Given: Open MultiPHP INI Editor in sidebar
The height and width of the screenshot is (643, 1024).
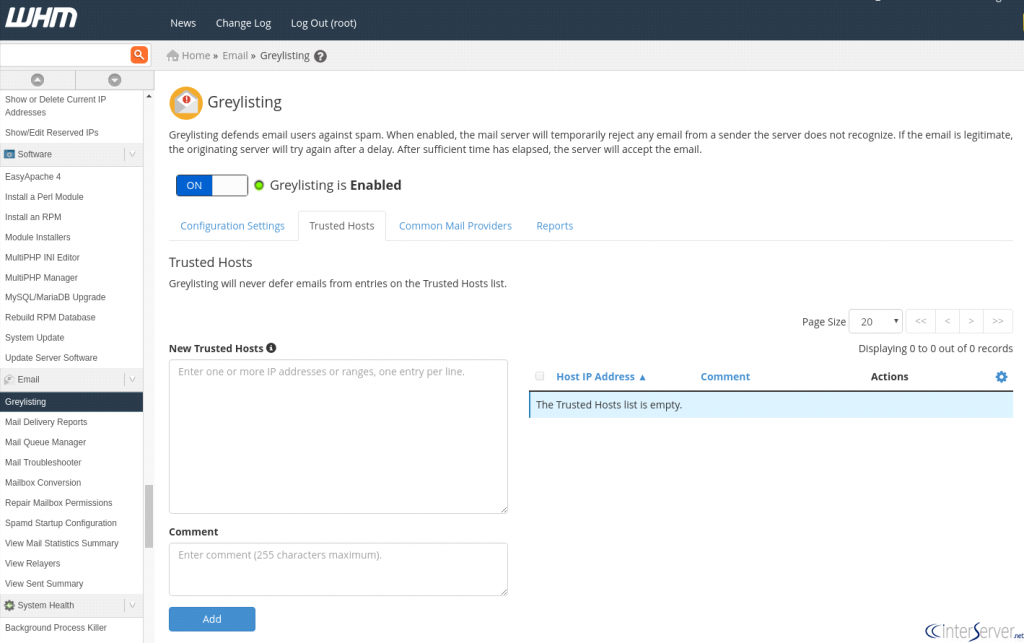Looking at the screenshot, I should [42, 257].
